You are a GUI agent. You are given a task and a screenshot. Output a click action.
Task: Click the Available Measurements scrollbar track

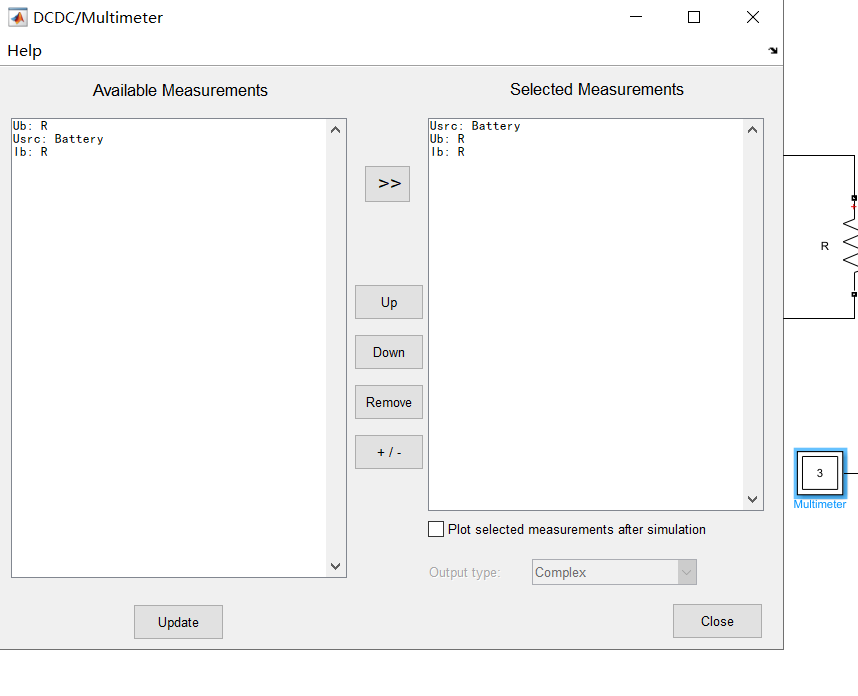coord(335,350)
